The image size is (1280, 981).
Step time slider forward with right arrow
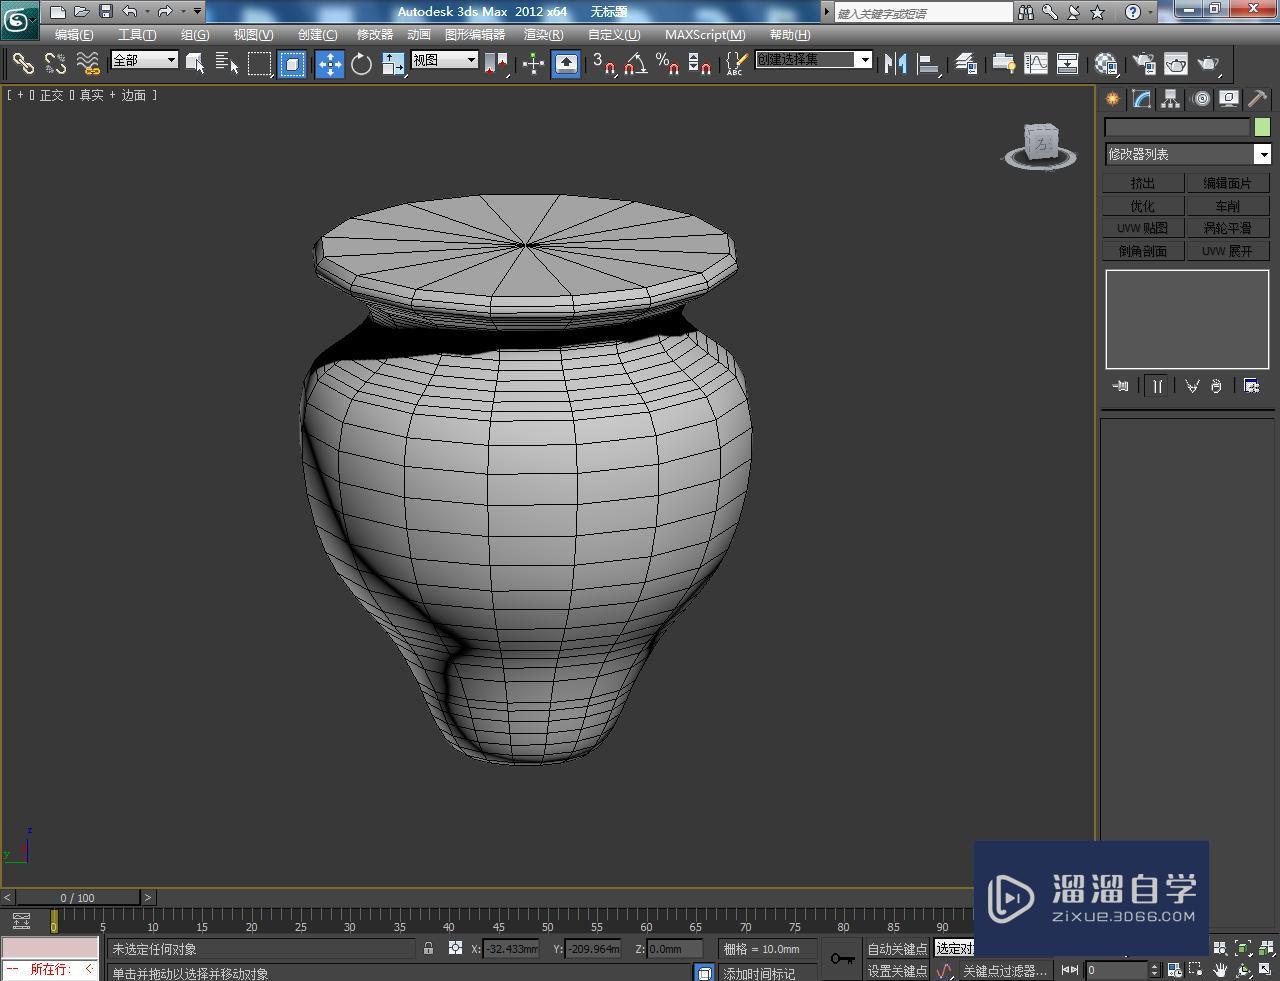click(148, 897)
